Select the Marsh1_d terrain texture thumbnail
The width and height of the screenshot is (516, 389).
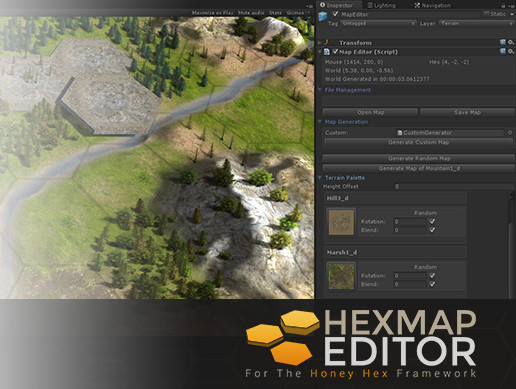(x=341, y=276)
